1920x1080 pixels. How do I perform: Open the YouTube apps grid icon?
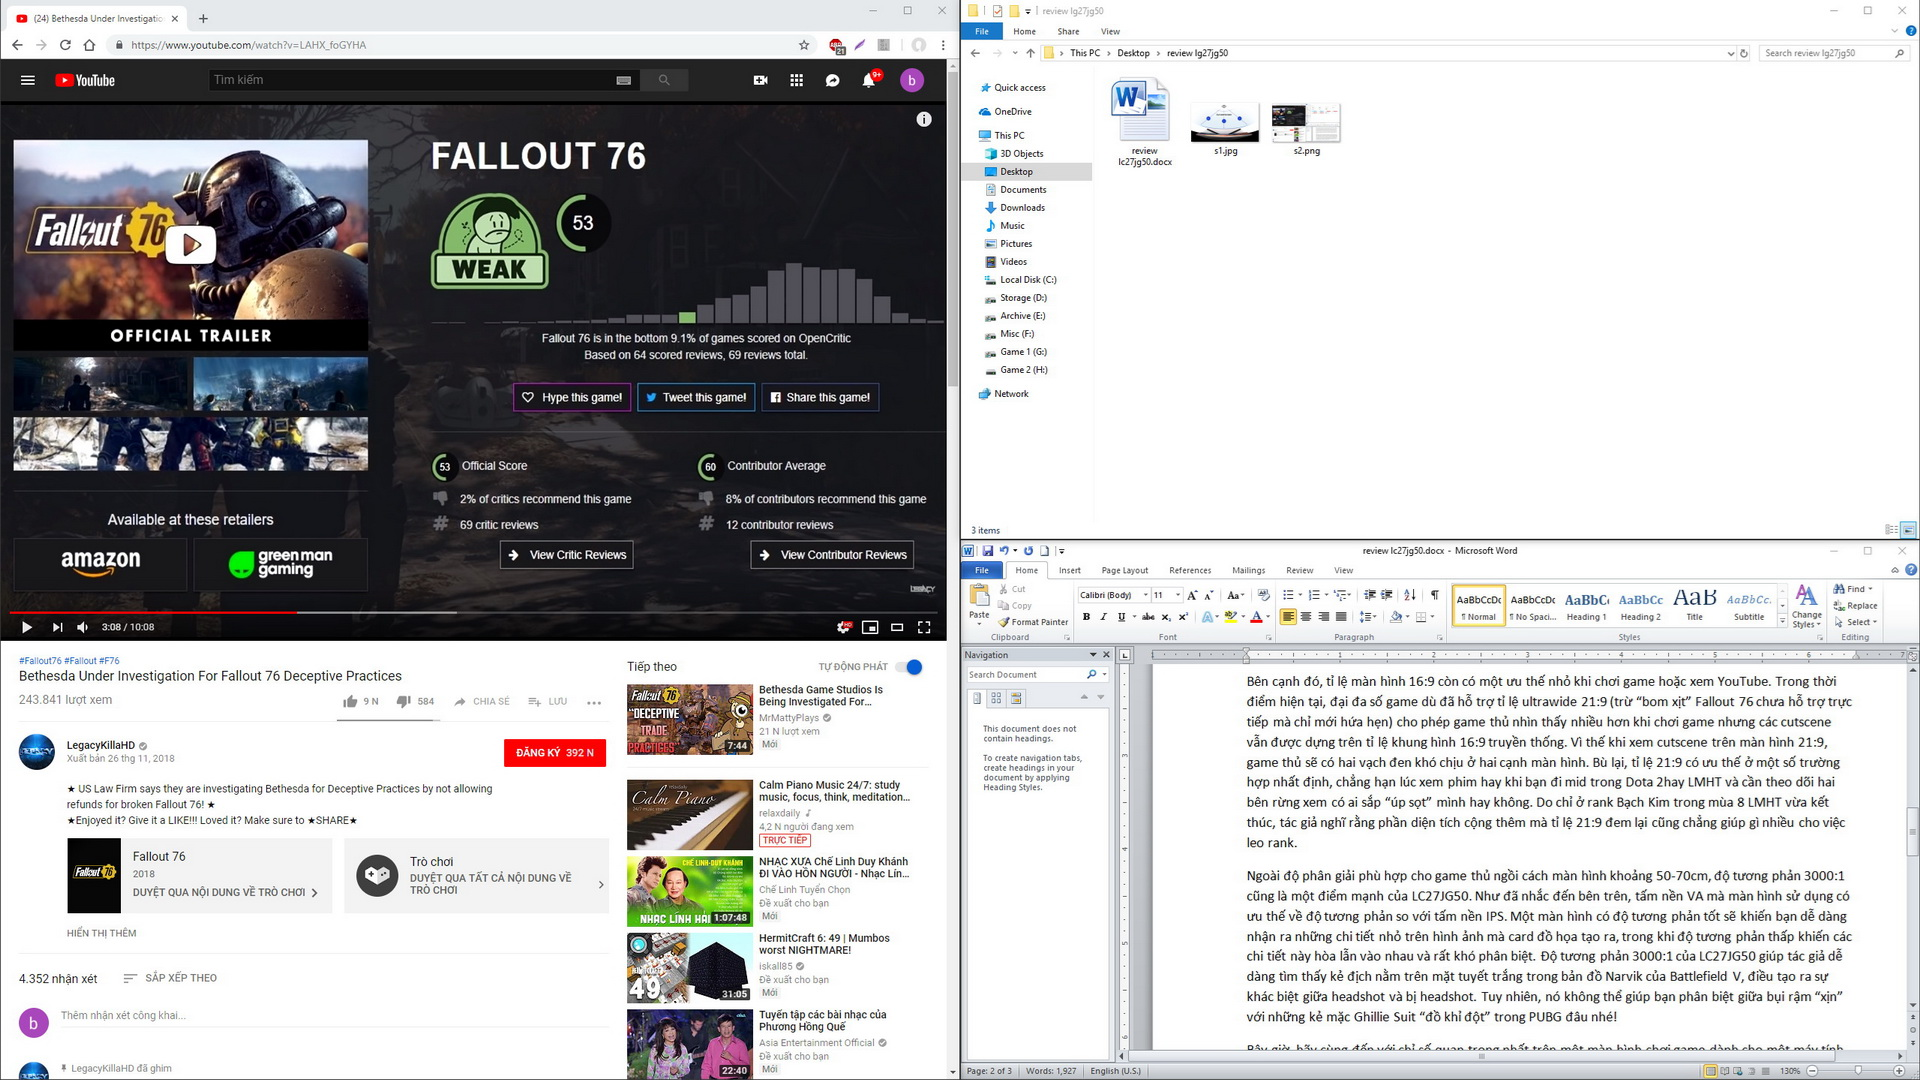tap(796, 80)
